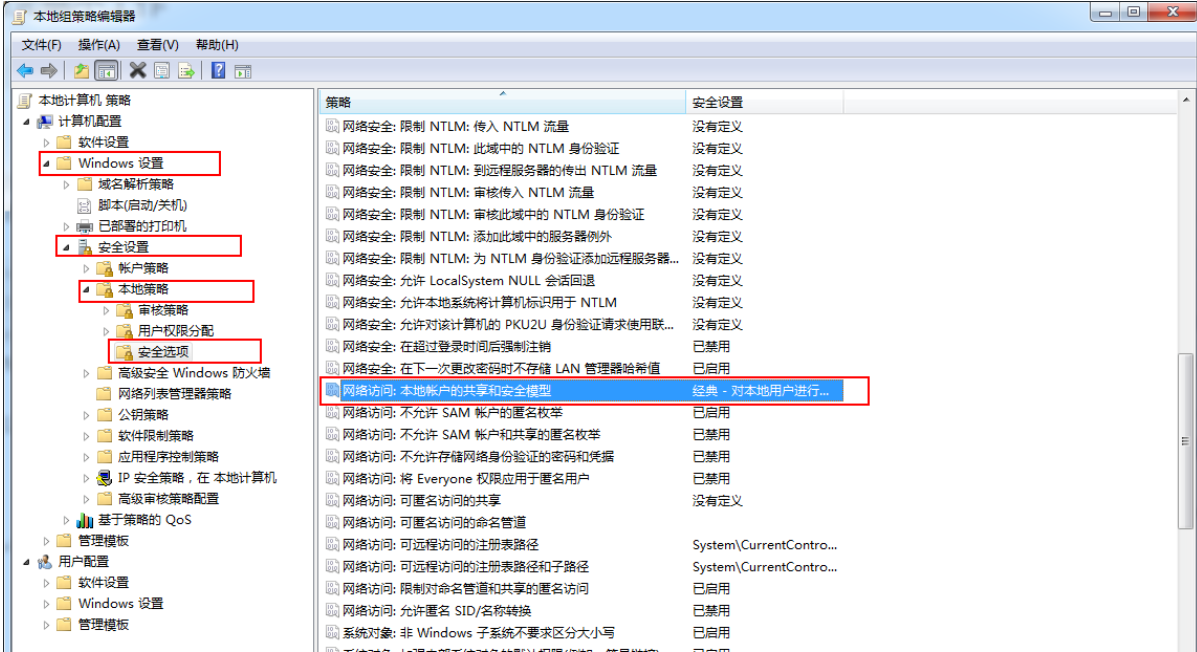This screenshot has width=1197, height=652.
Task: Collapse the 计算机配置 node
Action: tap(26, 121)
